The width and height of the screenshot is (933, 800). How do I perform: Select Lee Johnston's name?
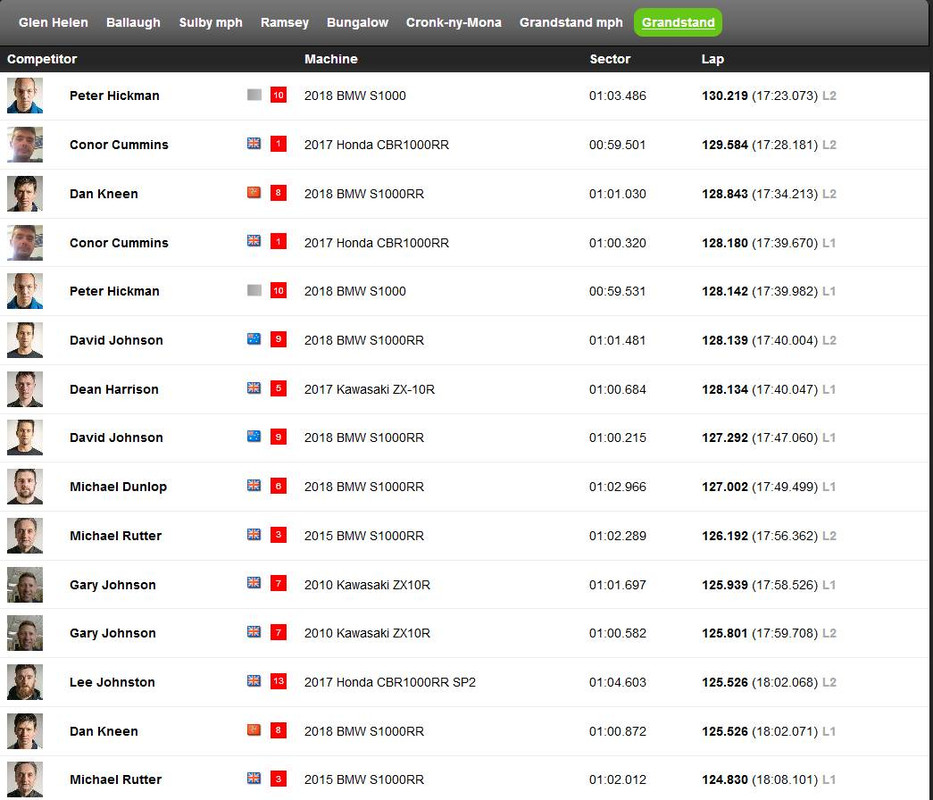(x=112, y=682)
